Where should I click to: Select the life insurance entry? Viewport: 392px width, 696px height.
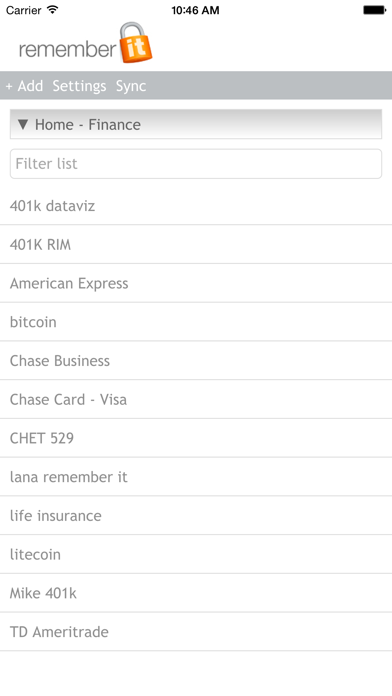(196, 515)
